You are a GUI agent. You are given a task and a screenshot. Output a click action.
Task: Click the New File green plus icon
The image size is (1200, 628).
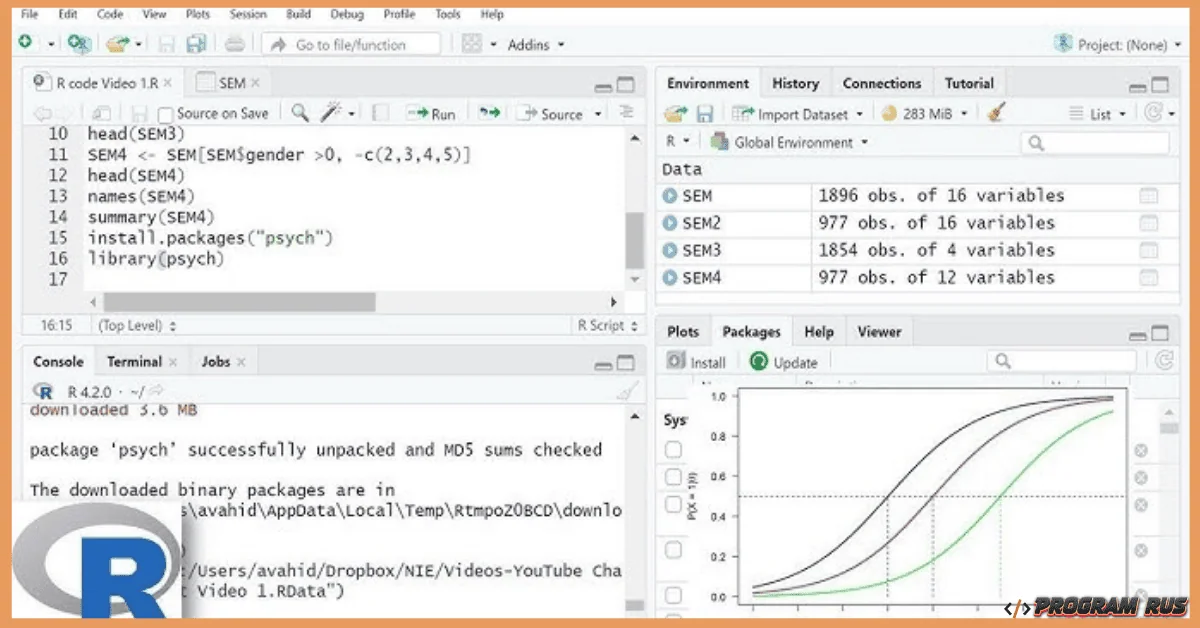click(24, 43)
